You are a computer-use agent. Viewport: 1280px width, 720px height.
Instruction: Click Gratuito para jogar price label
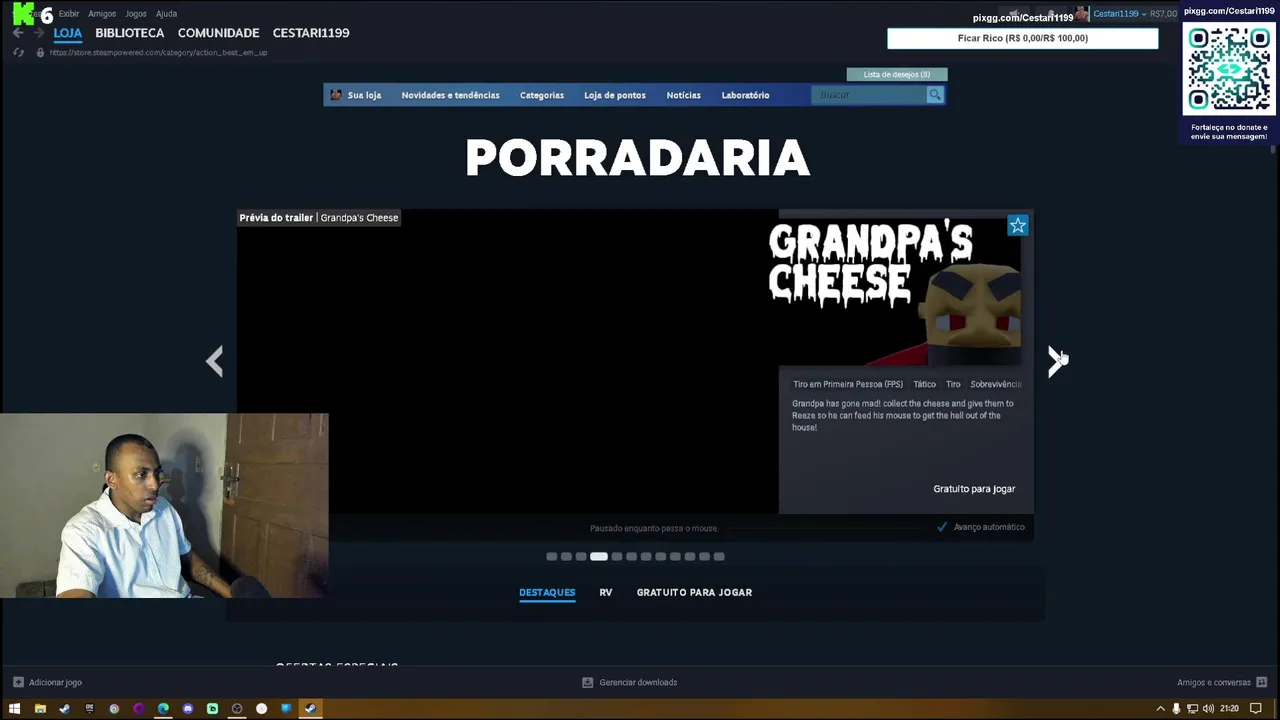[974, 489]
